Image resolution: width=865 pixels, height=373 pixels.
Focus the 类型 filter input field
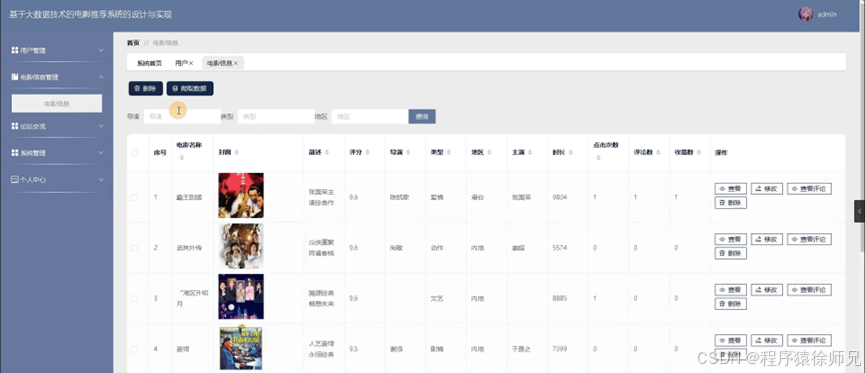276,116
